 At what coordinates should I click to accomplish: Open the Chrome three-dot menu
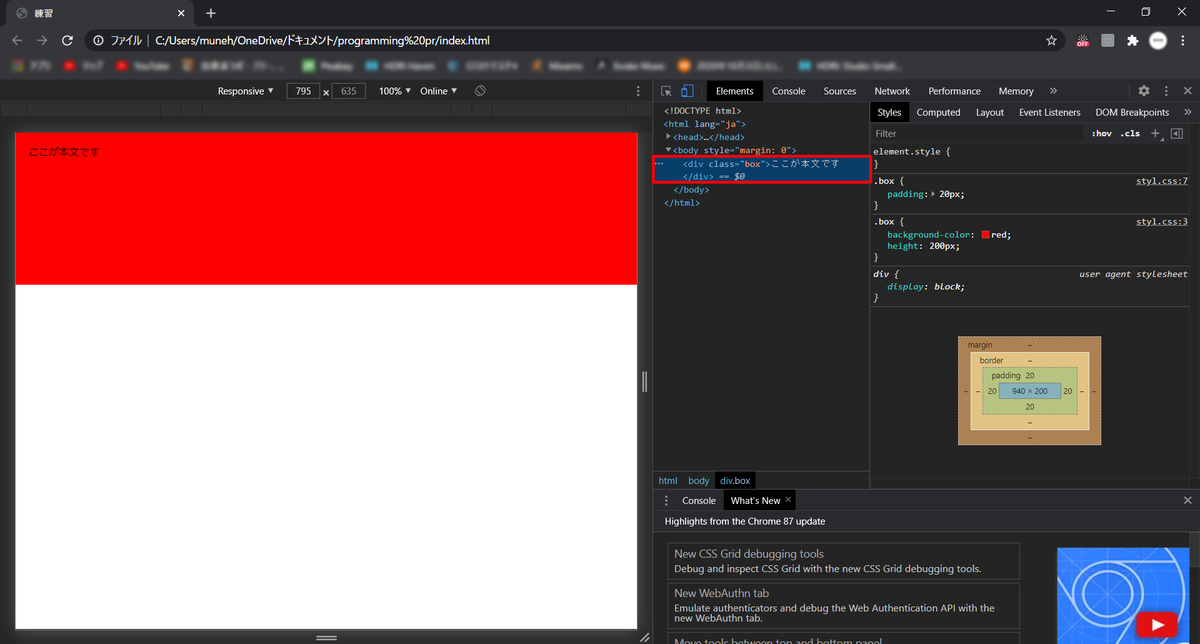[1184, 41]
